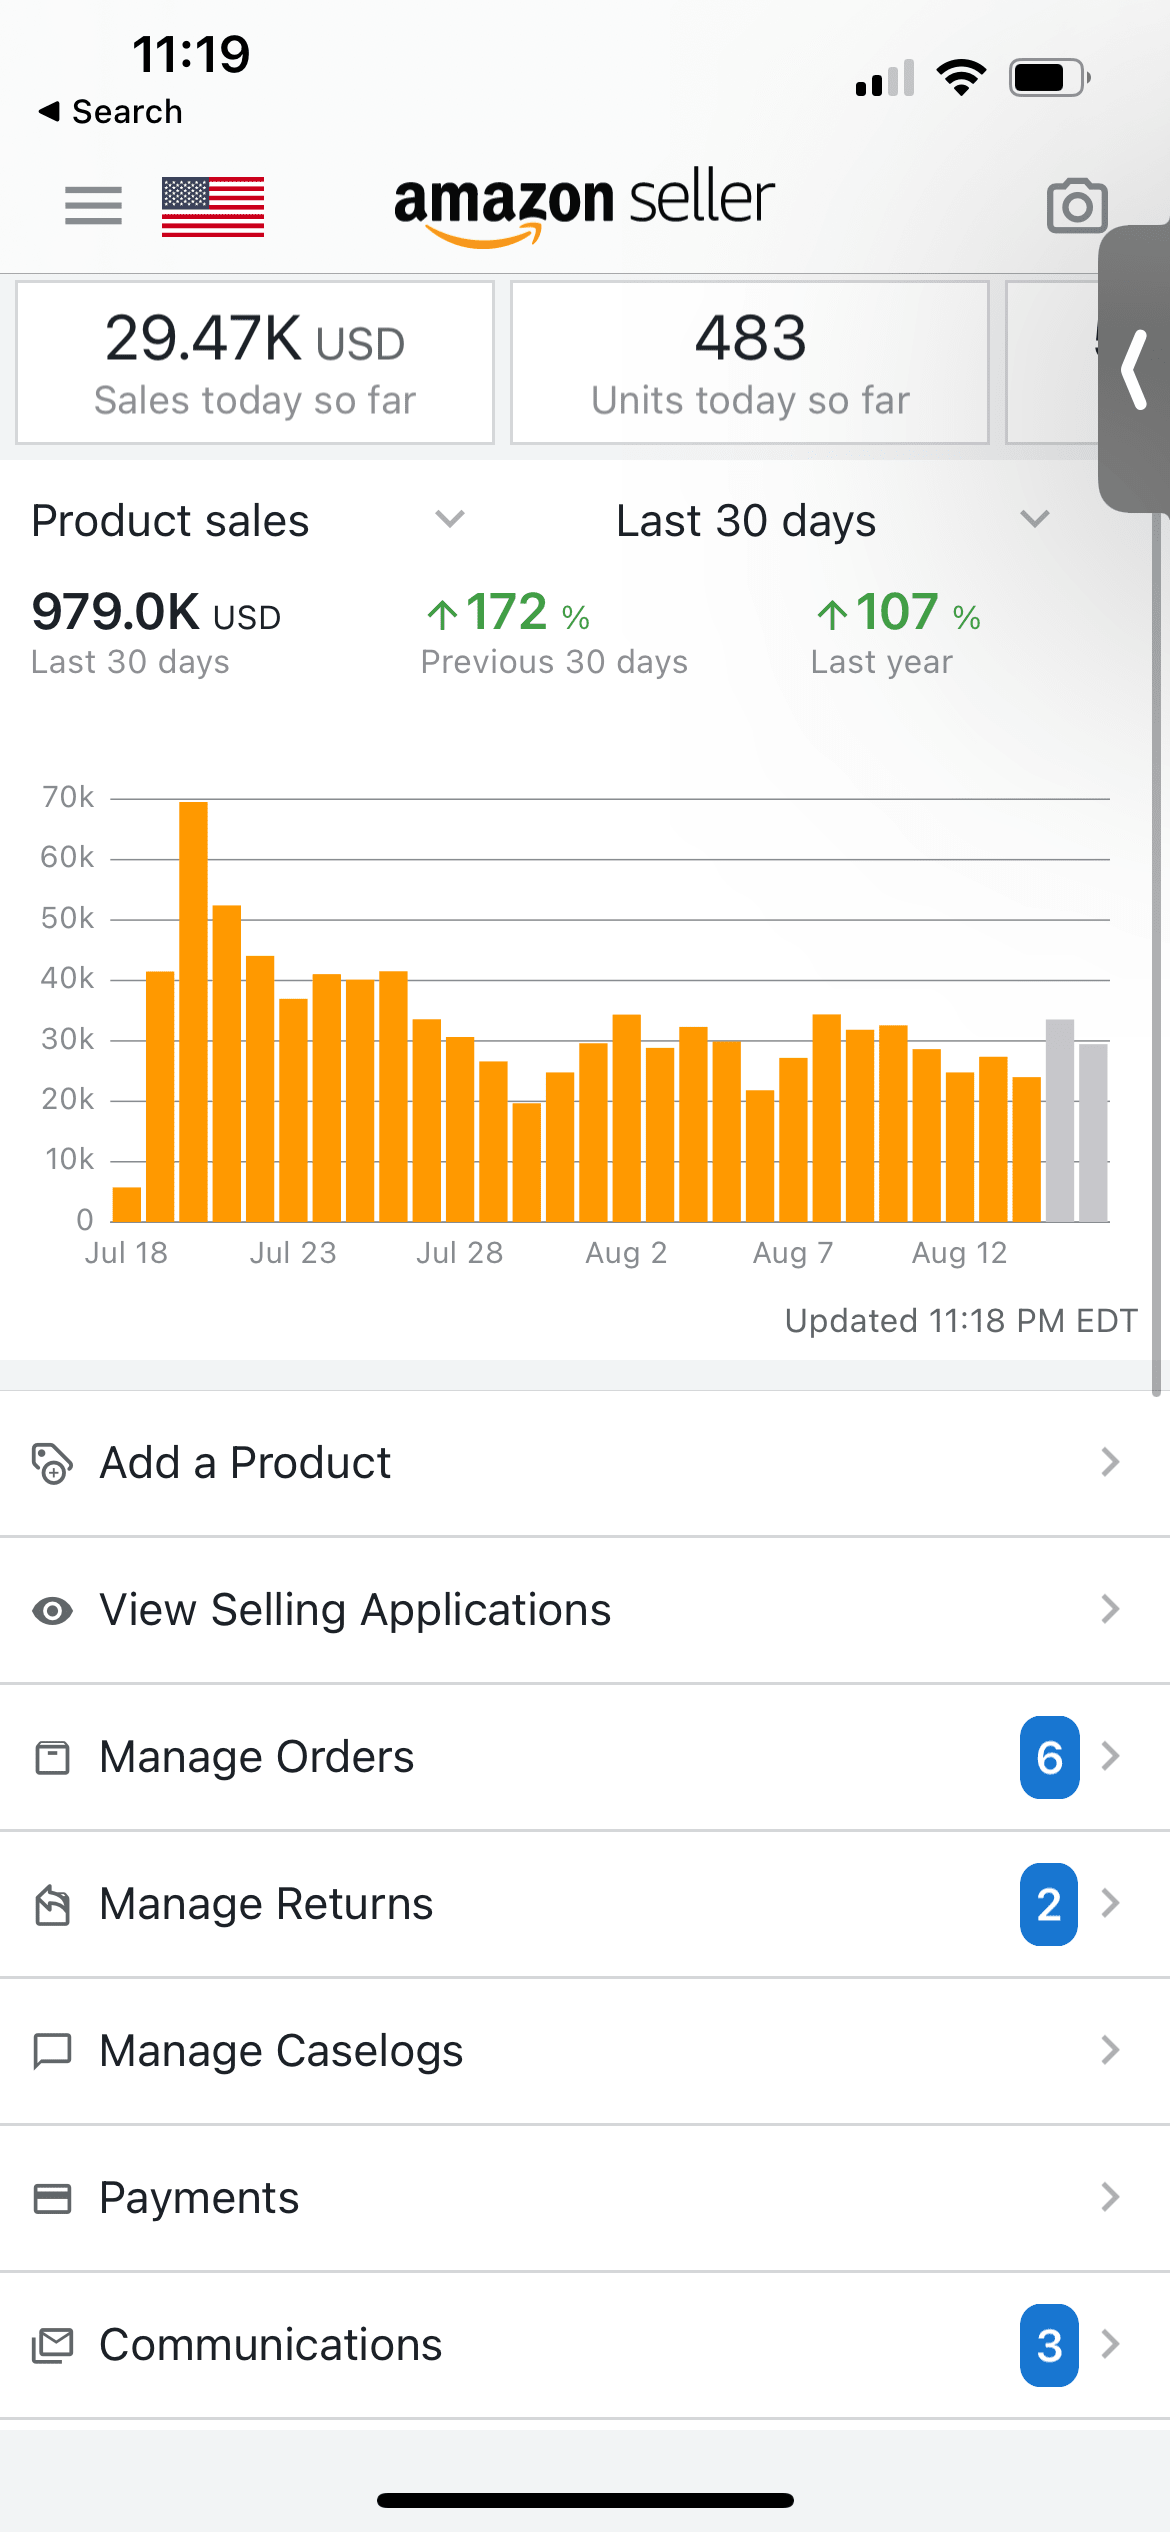Tap the Manage Returns package icon
The height and width of the screenshot is (2532, 1170).
point(52,1904)
